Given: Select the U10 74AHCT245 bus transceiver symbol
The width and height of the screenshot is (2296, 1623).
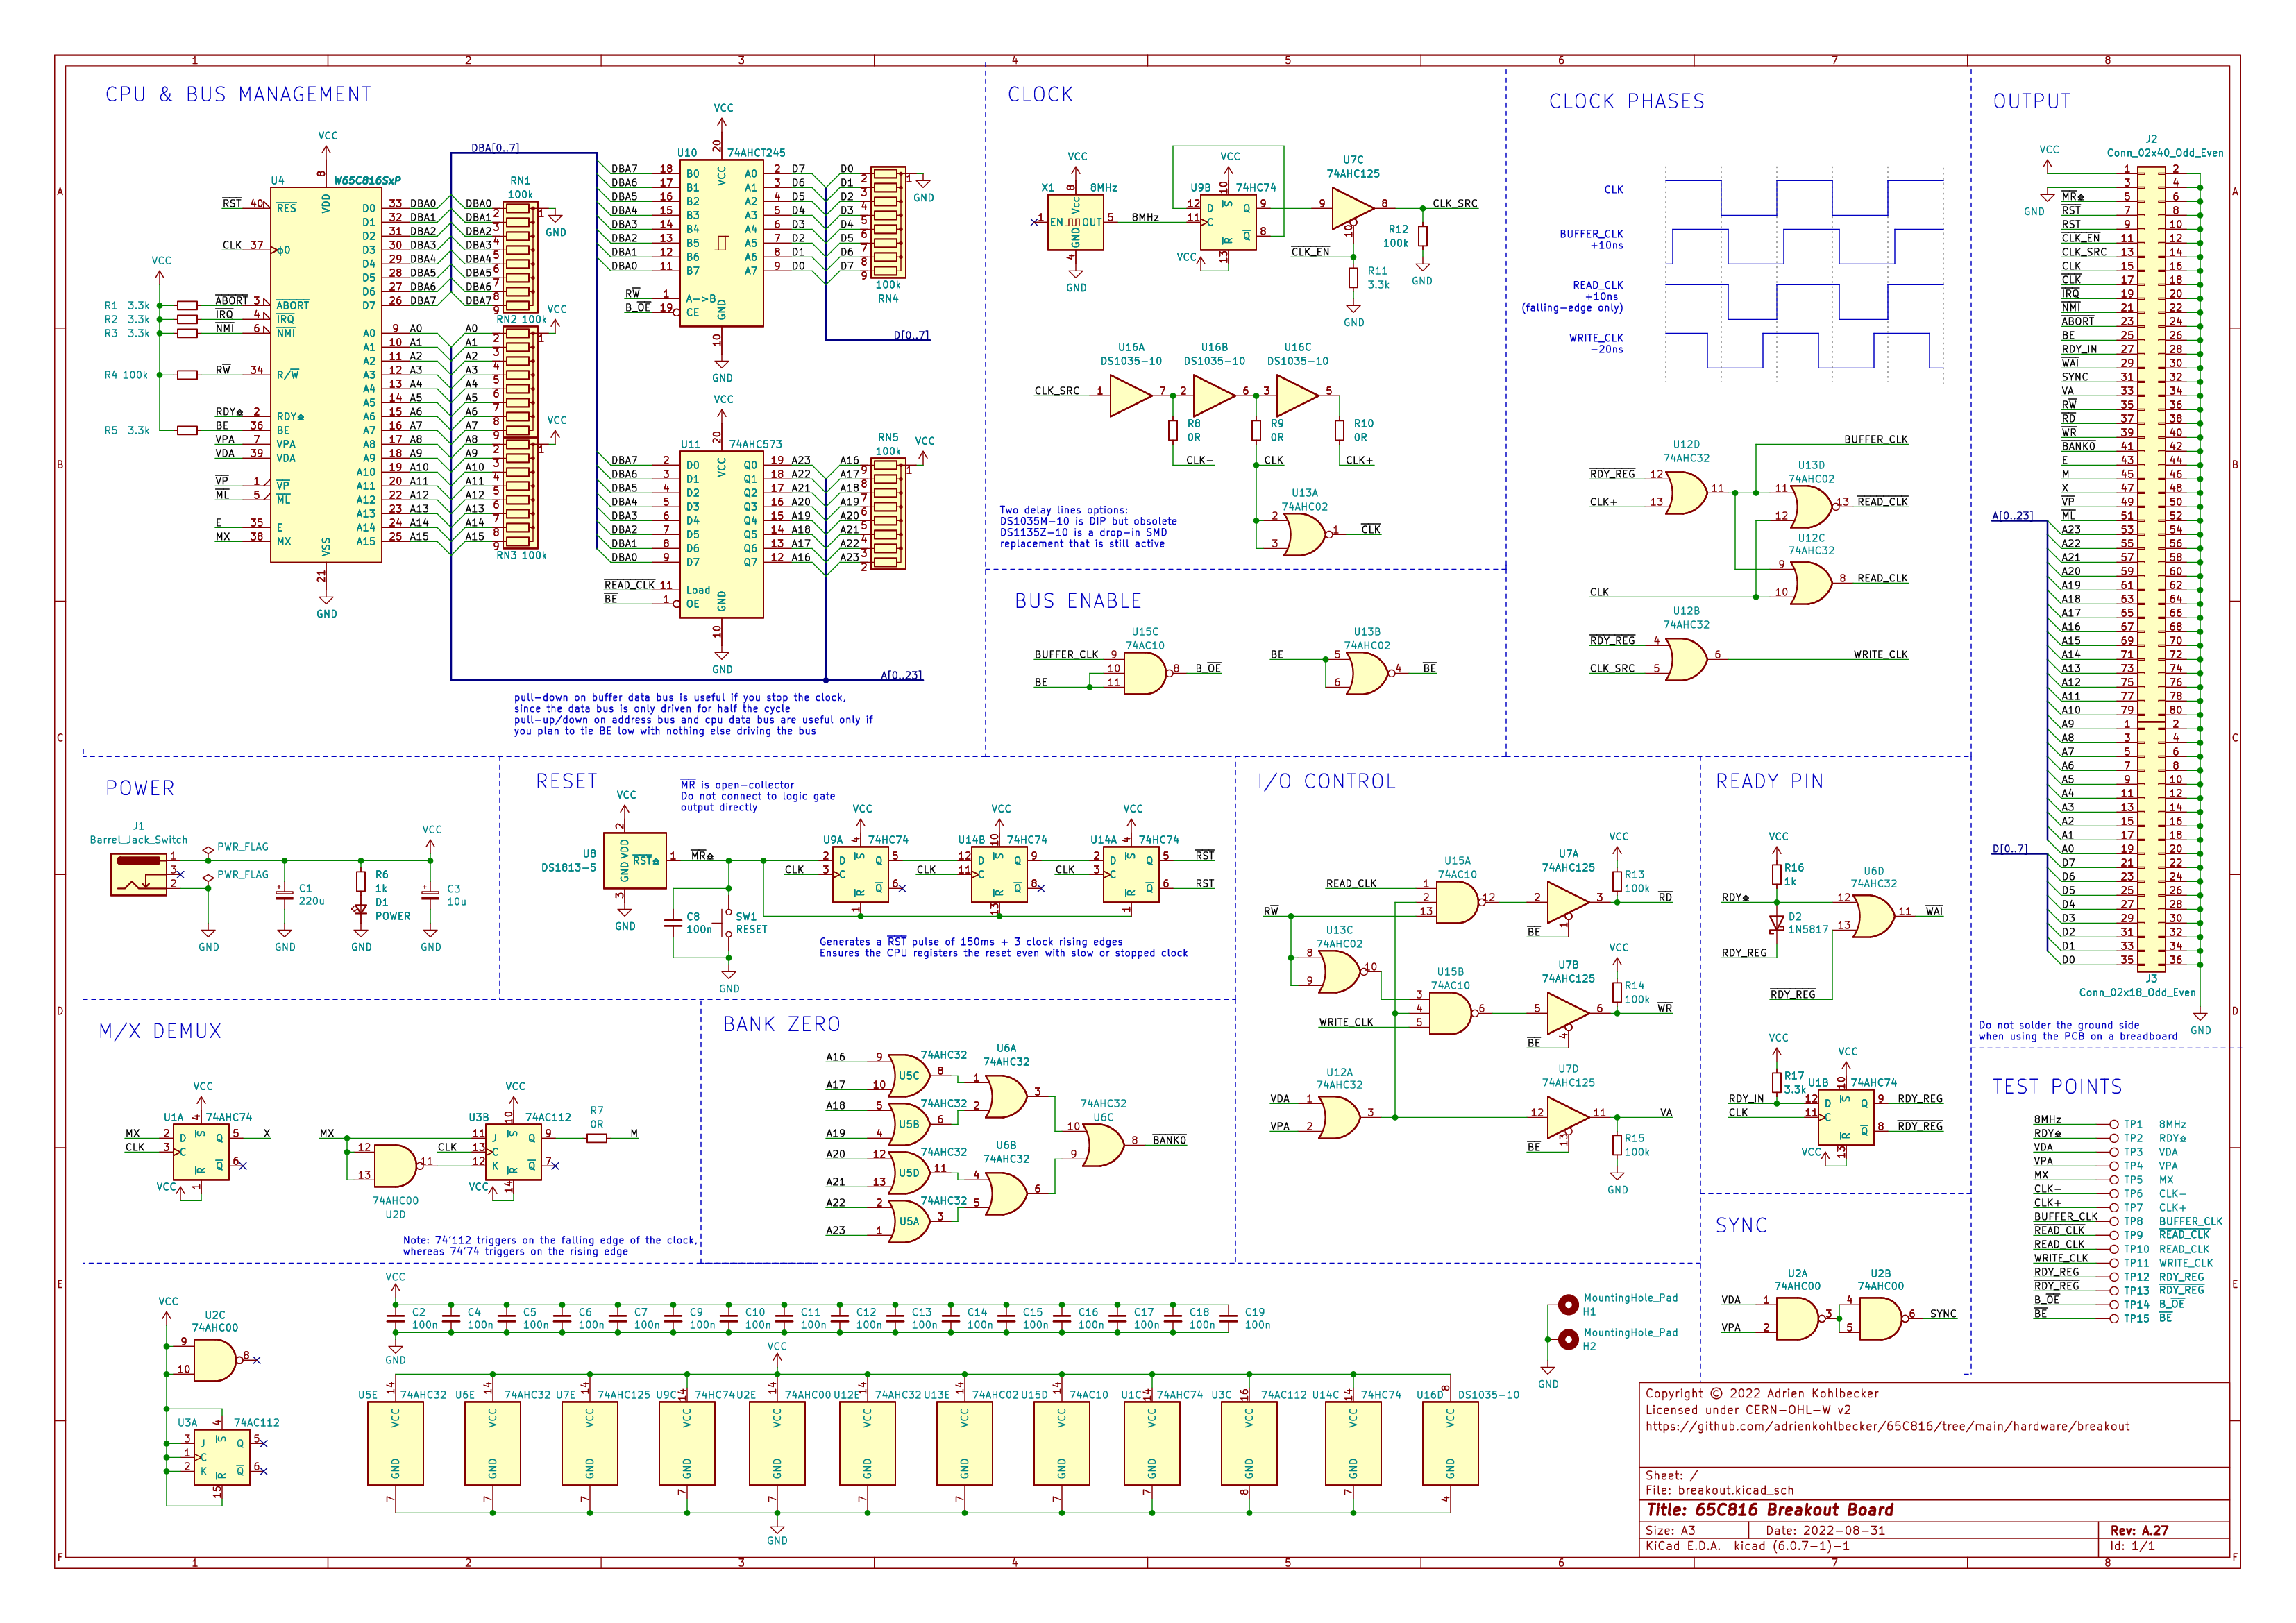Looking at the screenshot, I should pos(721,243).
